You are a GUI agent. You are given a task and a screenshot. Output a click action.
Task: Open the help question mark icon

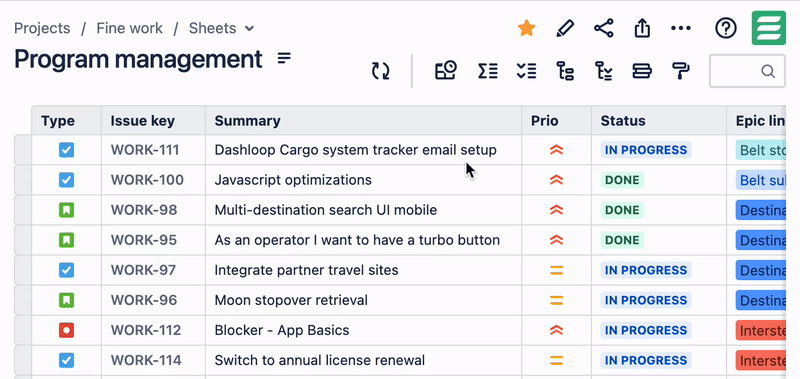(726, 28)
